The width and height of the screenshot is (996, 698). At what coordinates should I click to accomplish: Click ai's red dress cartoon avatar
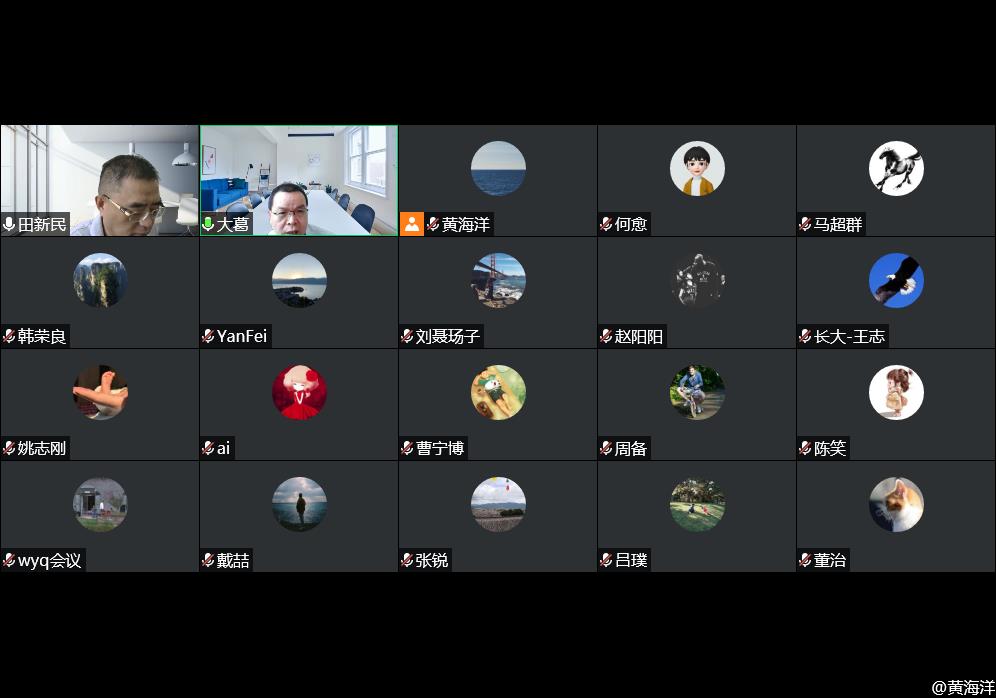[x=299, y=392]
